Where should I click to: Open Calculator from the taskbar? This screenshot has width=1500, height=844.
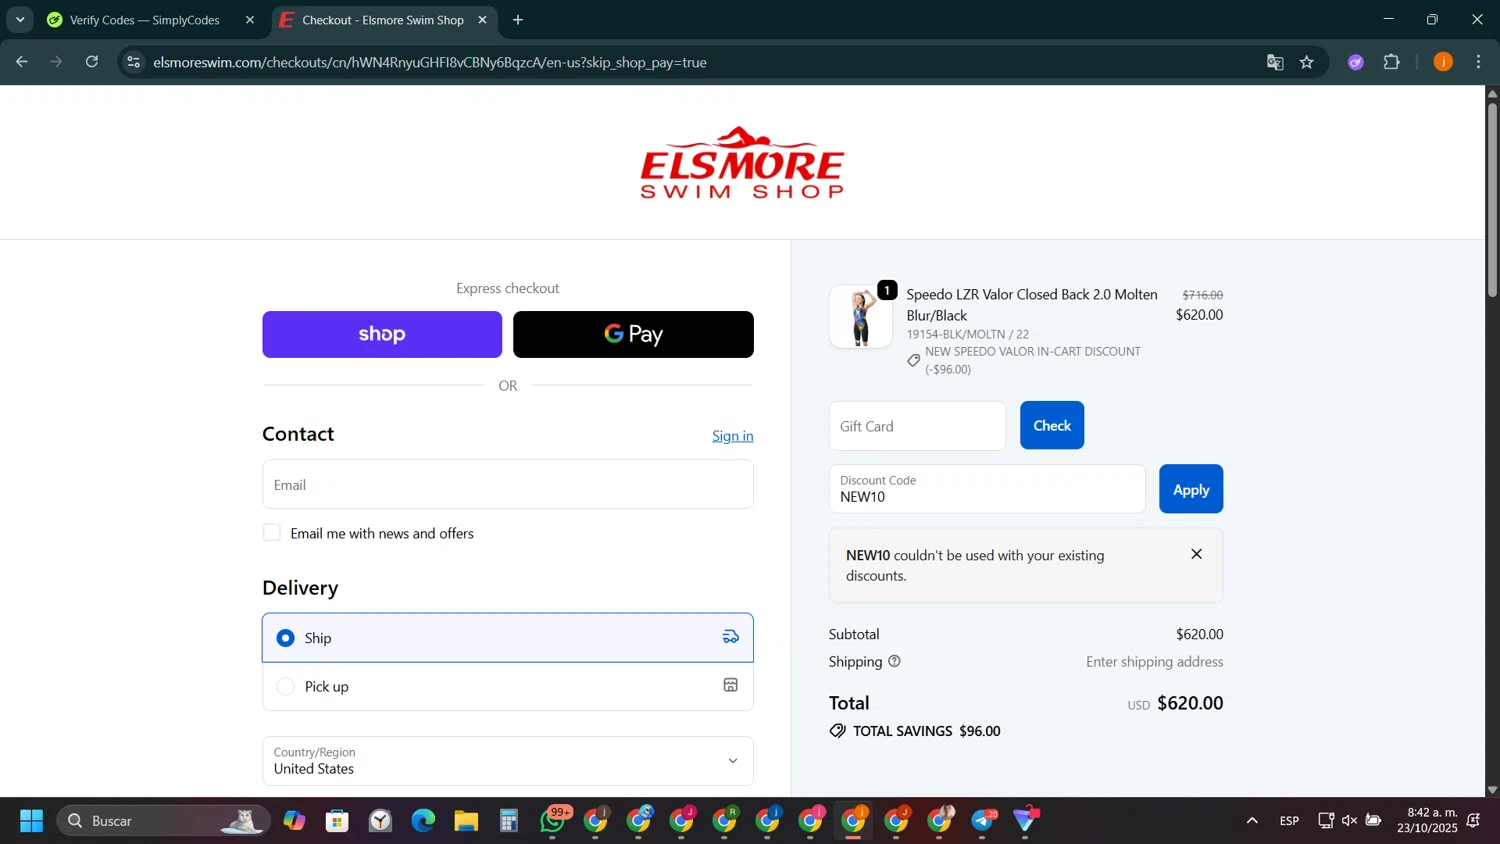coord(509,821)
